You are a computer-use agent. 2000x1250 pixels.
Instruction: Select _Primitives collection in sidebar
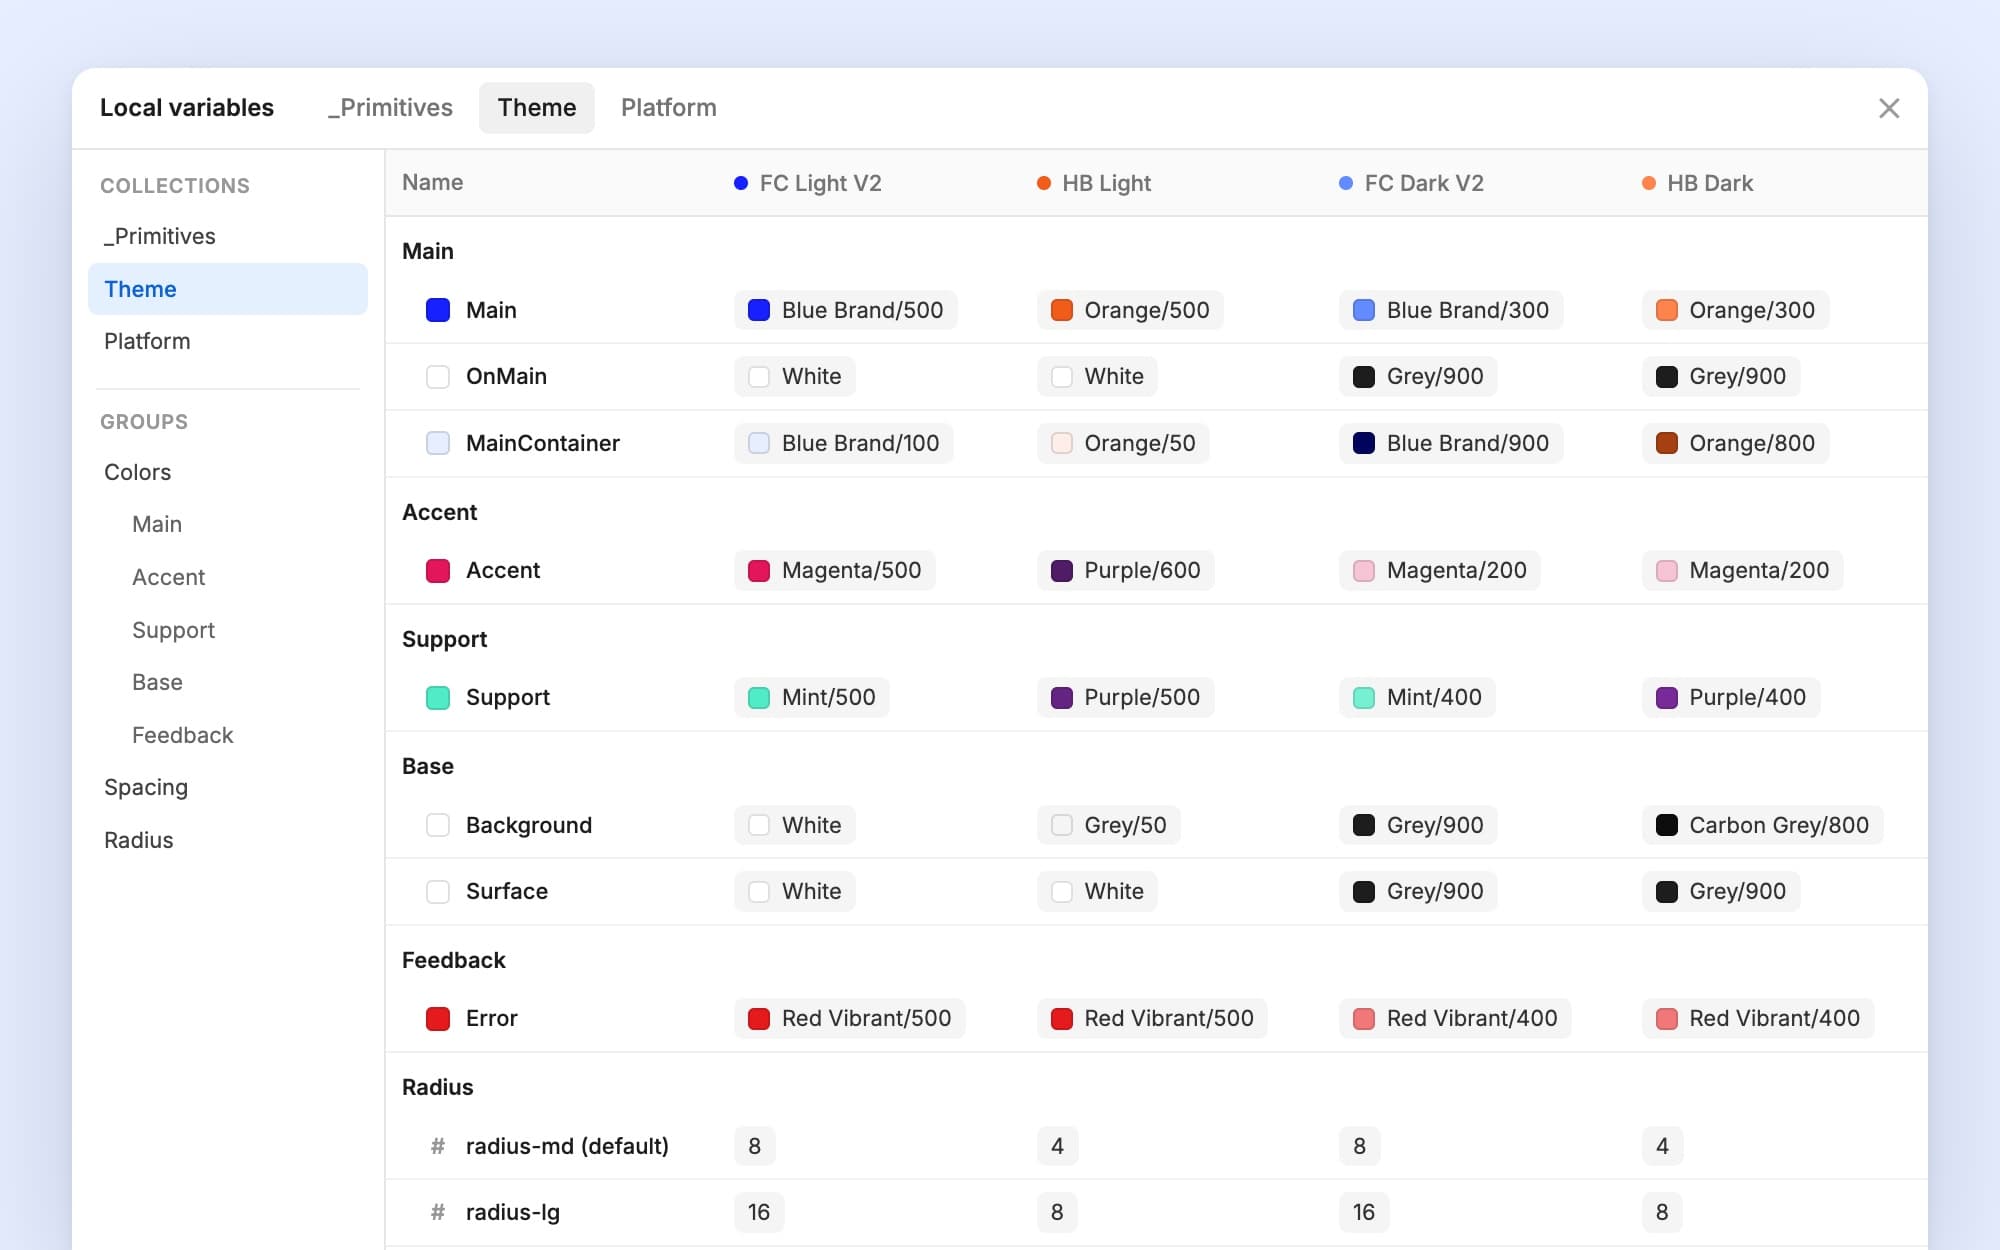(228, 236)
